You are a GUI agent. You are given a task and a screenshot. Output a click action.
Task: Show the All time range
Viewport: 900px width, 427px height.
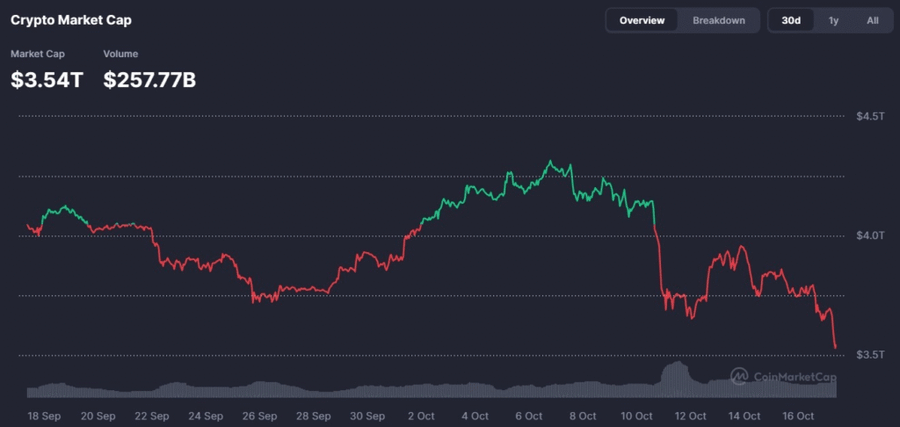872,20
